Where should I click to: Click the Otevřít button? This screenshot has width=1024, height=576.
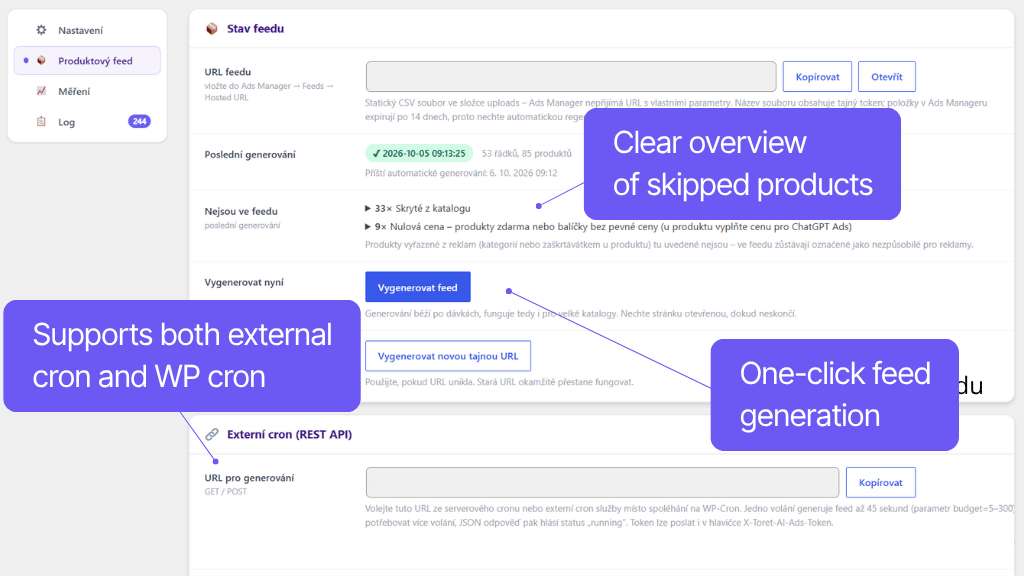click(x=886, y=77)
